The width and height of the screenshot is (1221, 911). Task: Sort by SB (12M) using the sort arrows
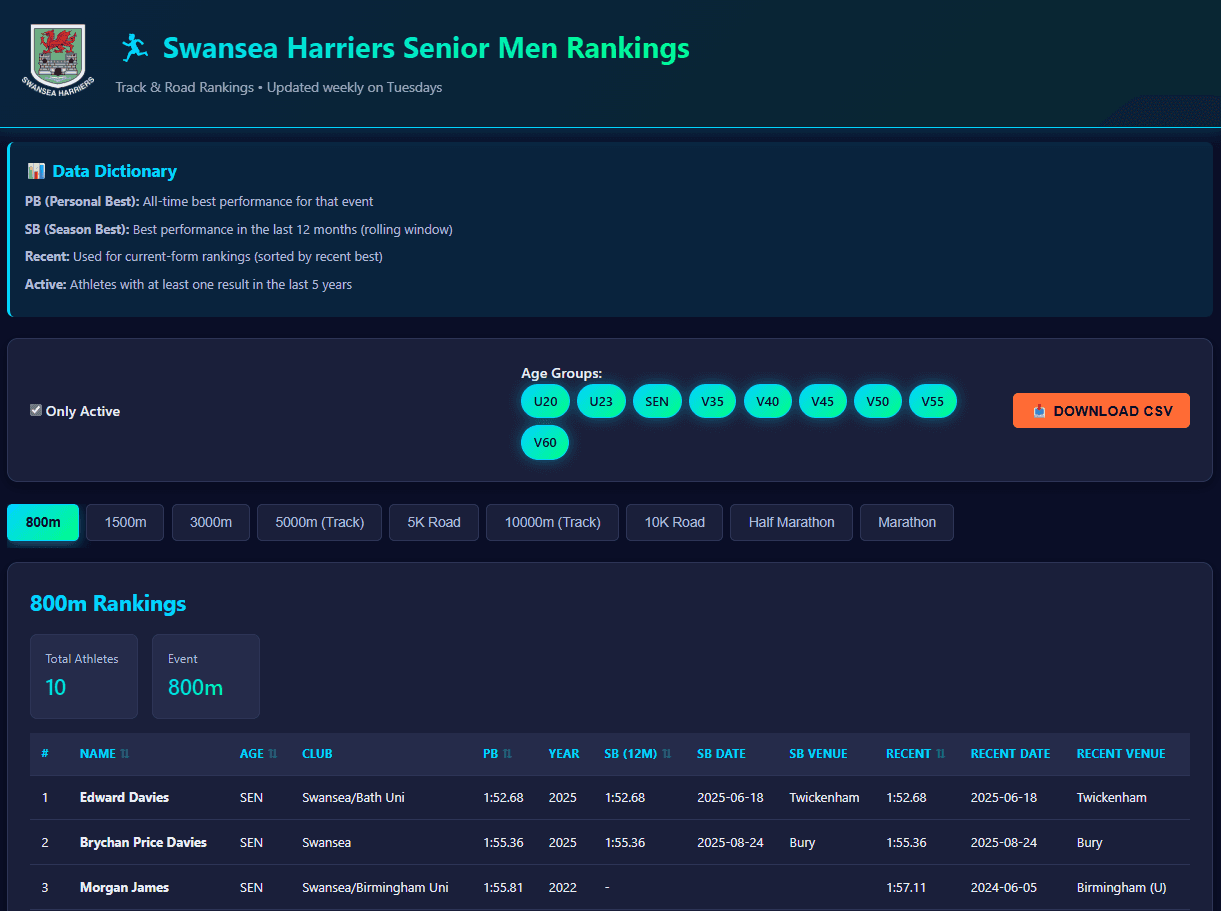click(x=667, y=754)
